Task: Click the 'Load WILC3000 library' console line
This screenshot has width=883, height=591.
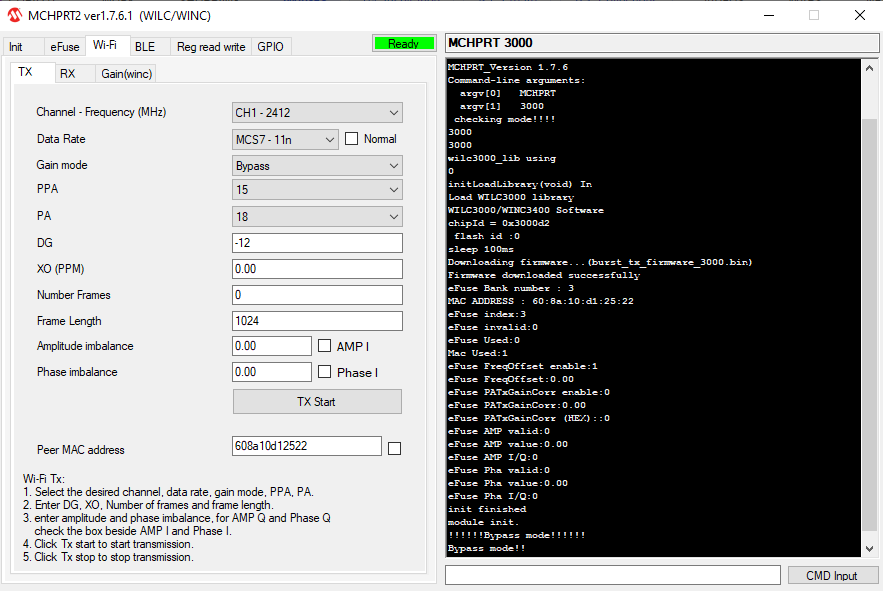Action: pyautogui.click(x=511, y=197)
